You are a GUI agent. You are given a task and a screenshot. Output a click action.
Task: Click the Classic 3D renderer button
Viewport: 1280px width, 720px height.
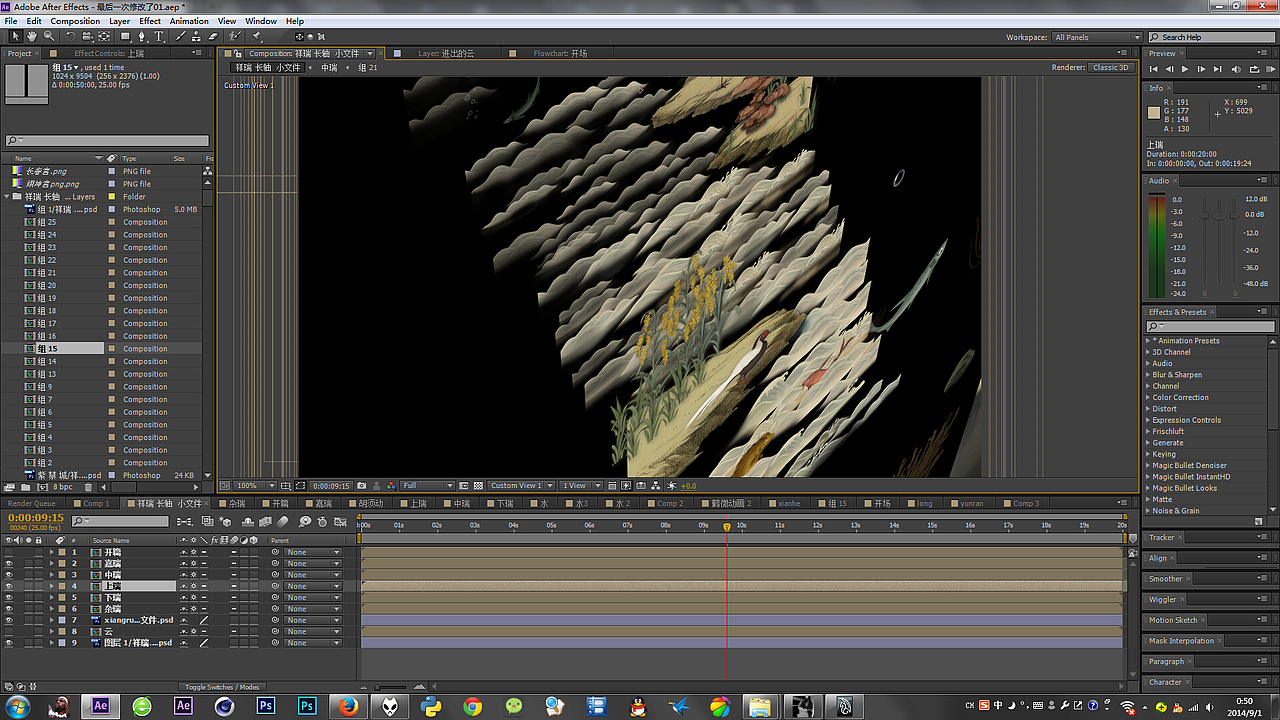pos(1111,68)
